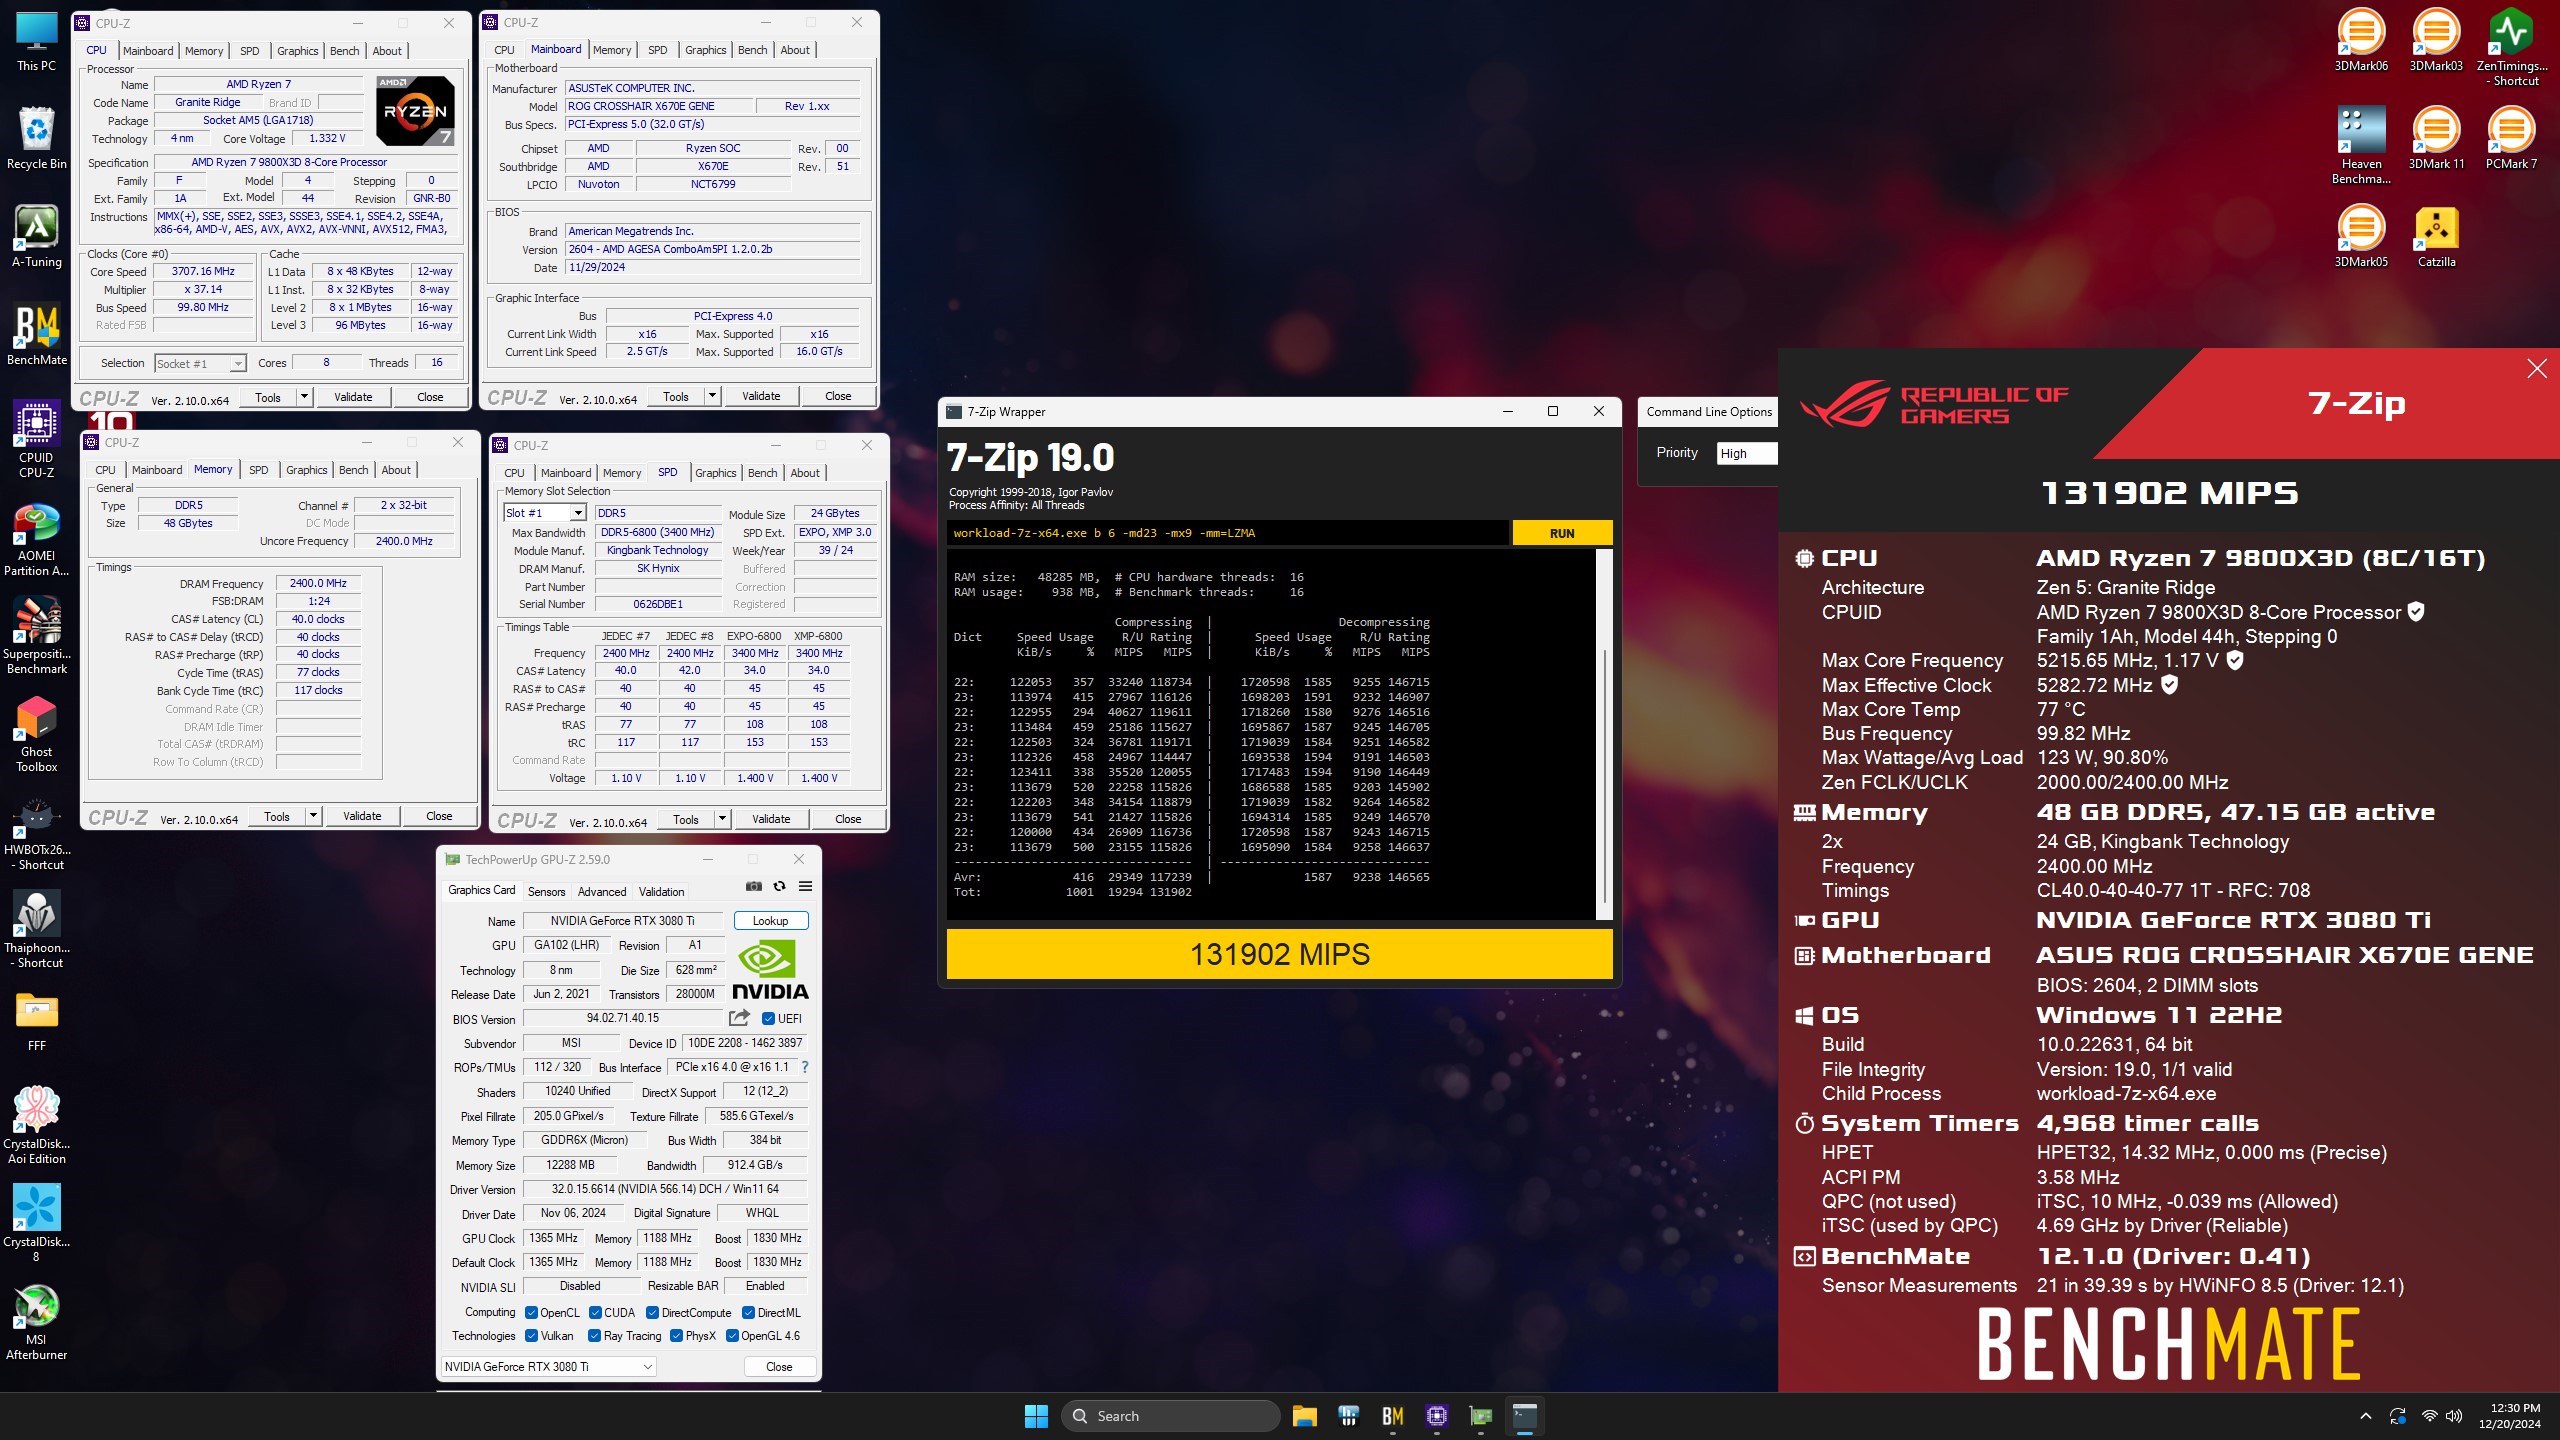Launch Superposition Benchmark icon
The width and height of the screenshot is (2560, 1440).
(x=37, y=636)
